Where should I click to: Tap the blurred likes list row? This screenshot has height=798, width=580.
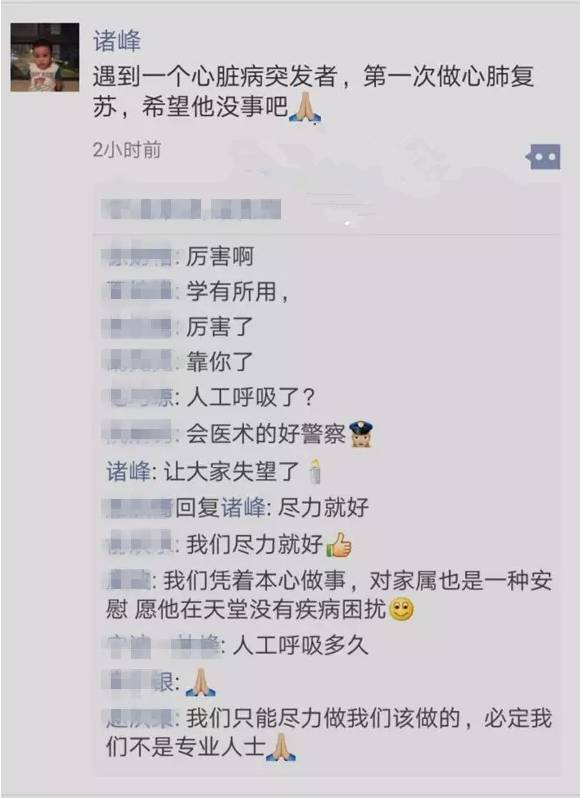pos(326,210)
